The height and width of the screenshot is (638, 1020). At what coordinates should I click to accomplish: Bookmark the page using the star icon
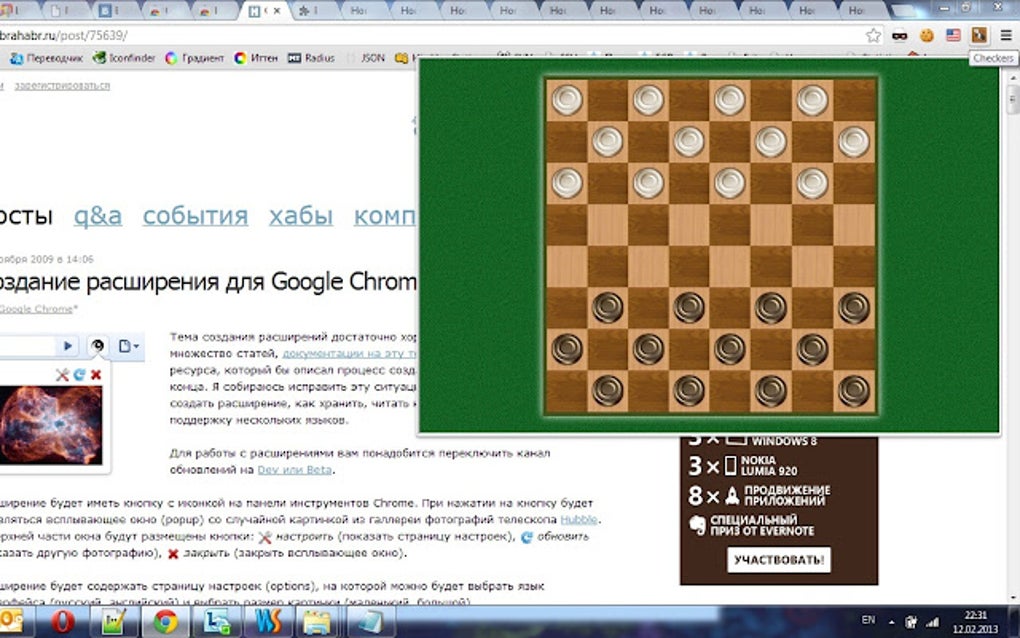[874, 34]
